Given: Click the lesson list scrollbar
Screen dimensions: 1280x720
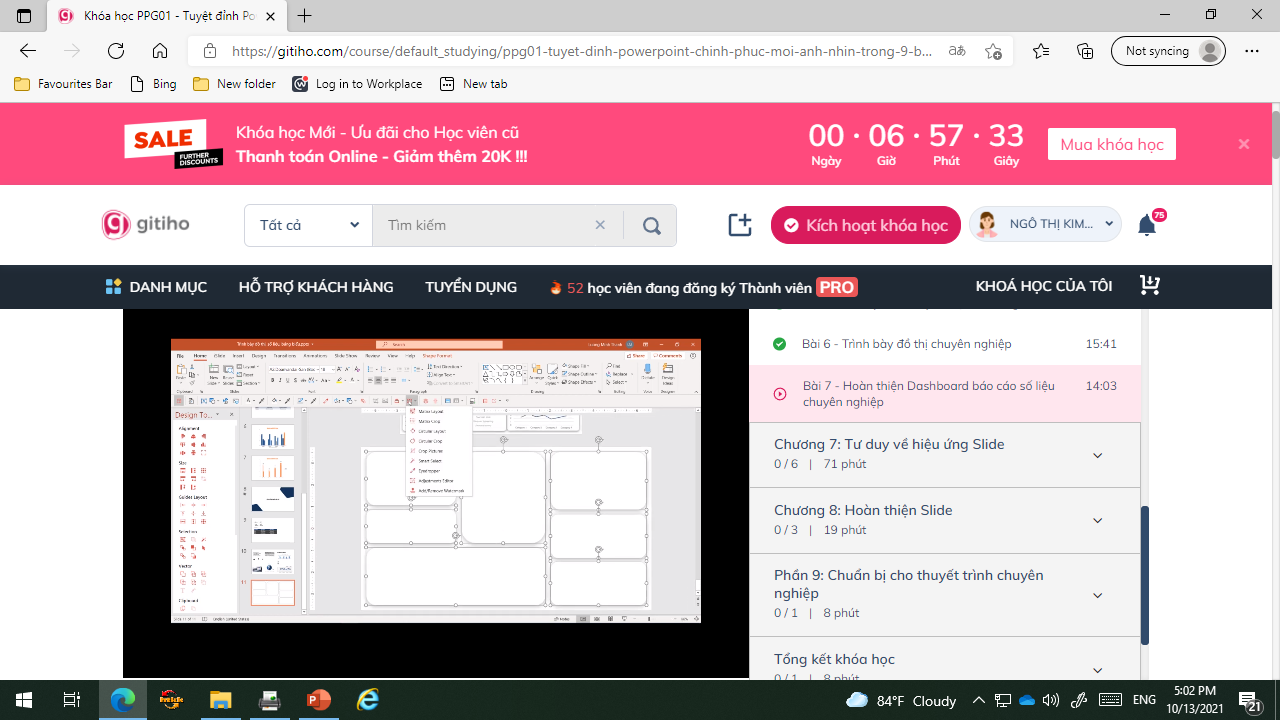Looking at the screenshot, I should tap(1145, 575).
